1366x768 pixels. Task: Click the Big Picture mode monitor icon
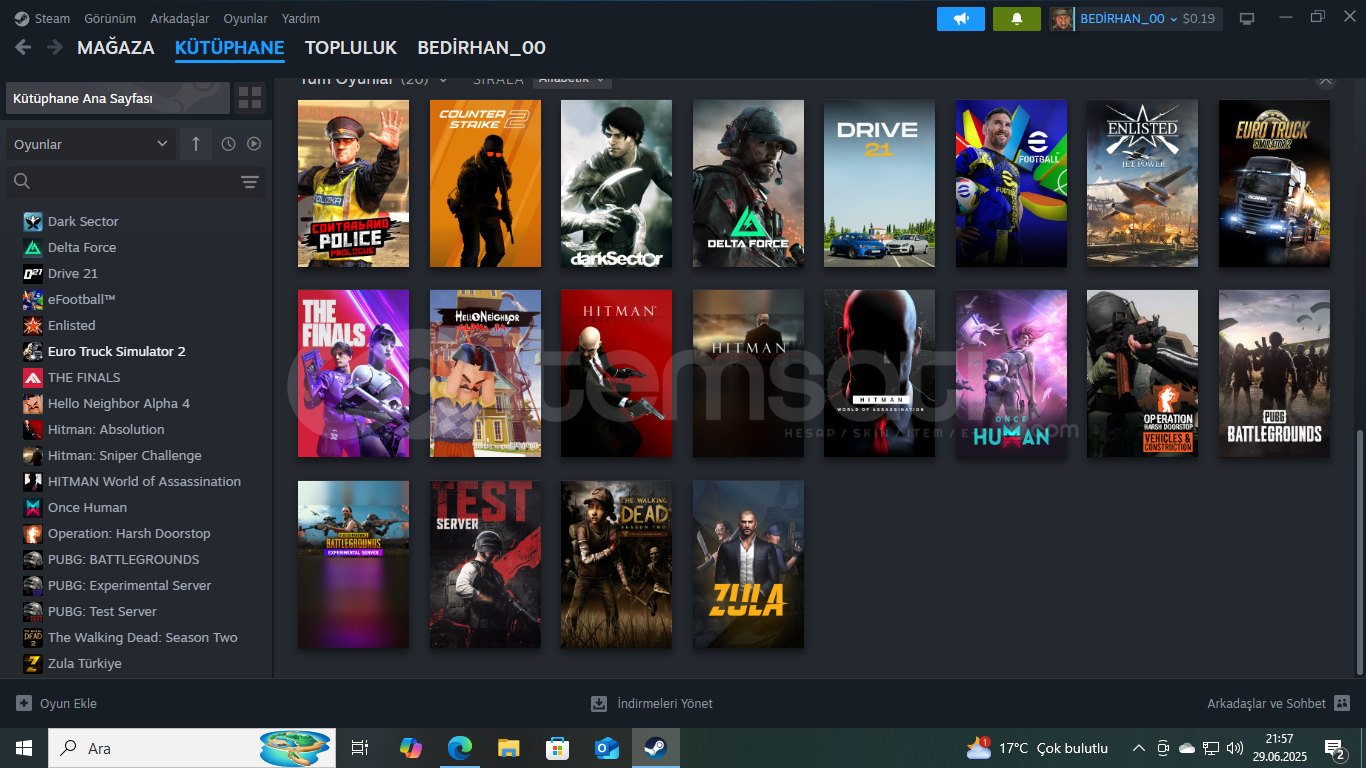coord(1247,19)
